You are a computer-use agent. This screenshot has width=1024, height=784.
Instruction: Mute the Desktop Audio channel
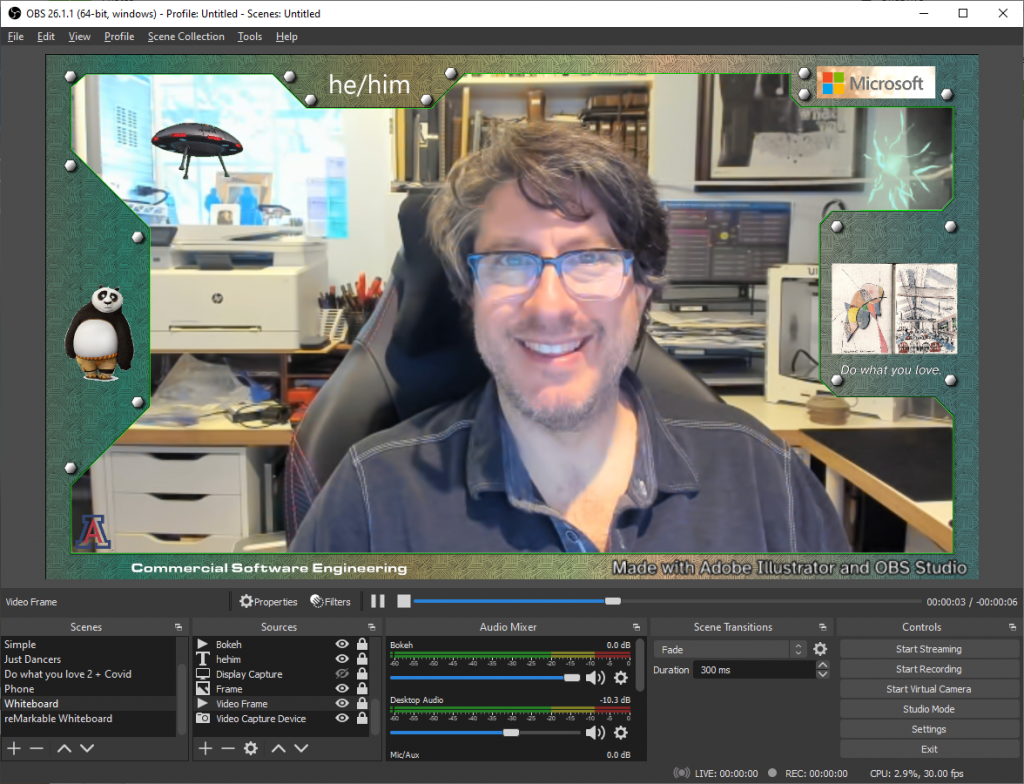[x=595, y=733]
